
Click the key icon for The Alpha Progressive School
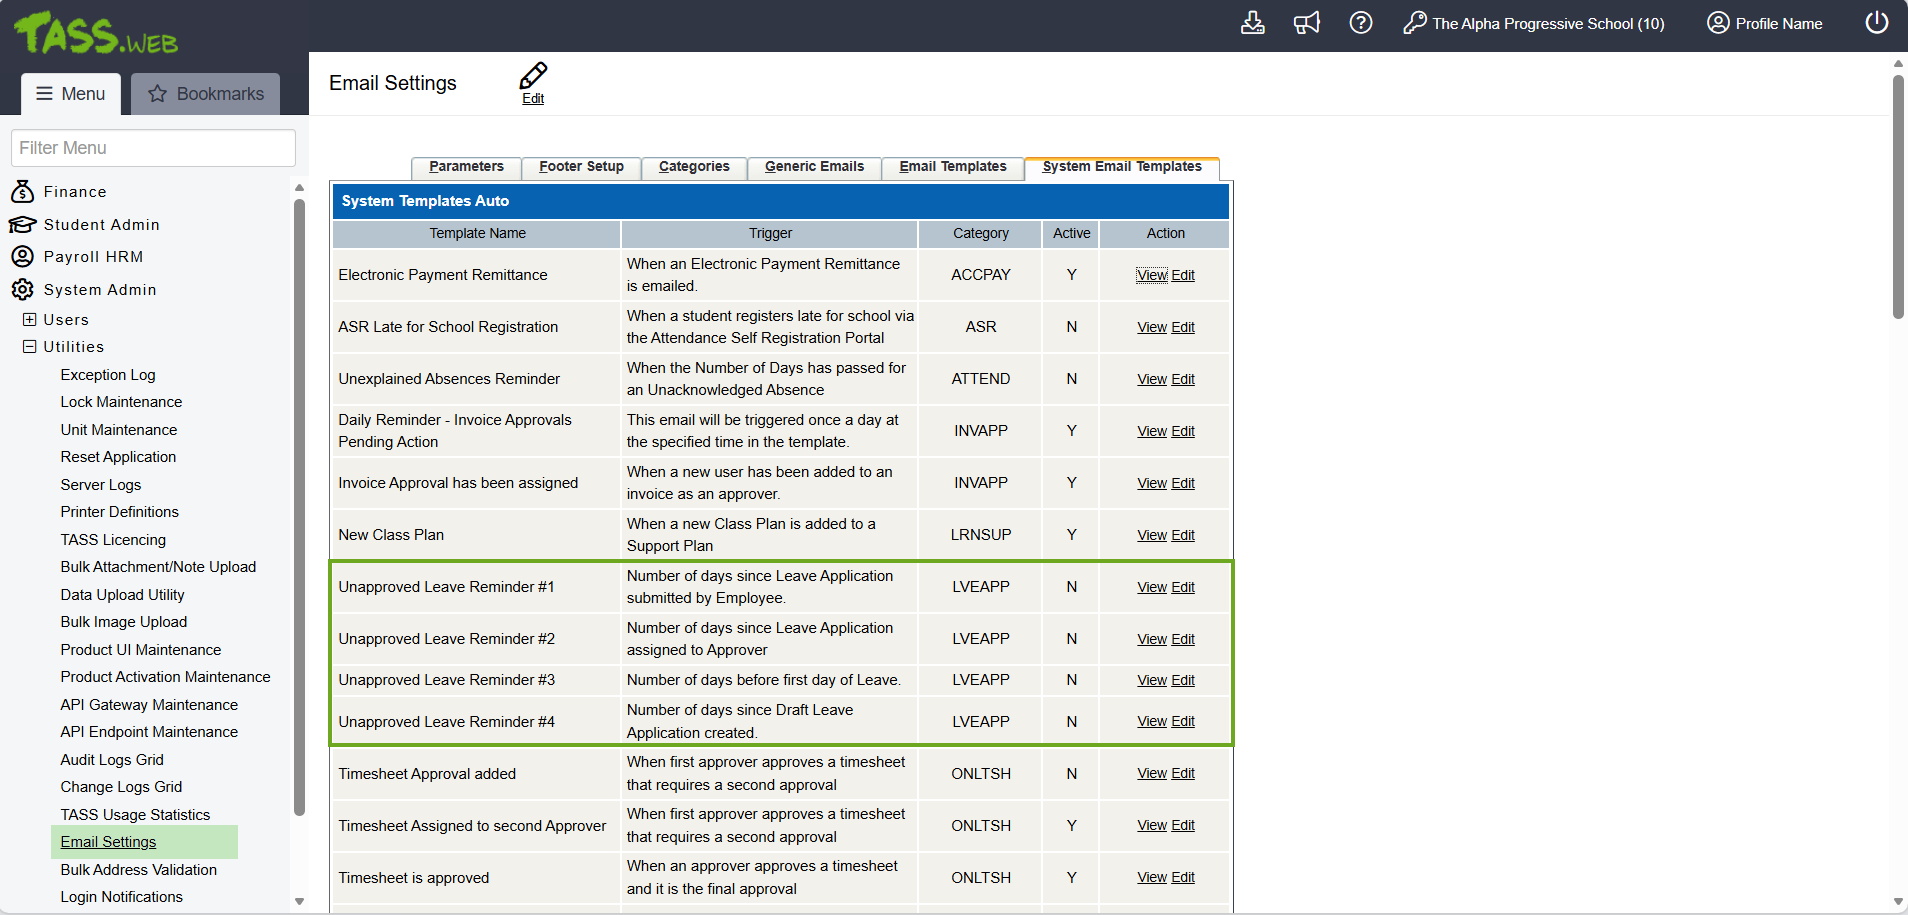[x=1414, y=23]
